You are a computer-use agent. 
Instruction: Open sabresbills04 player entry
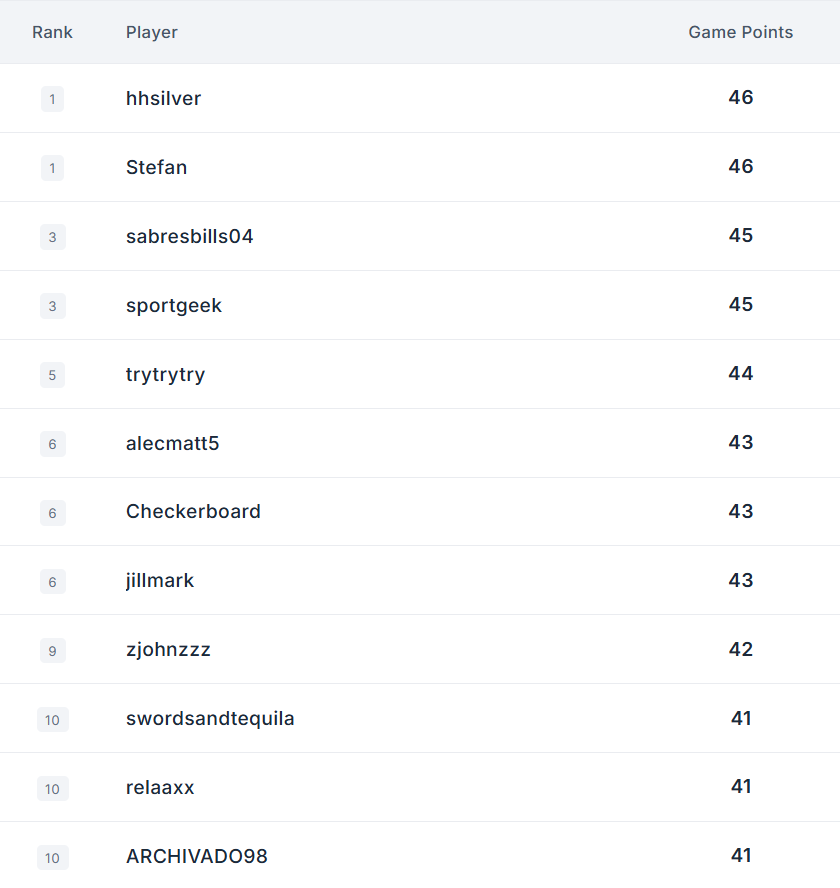pyautogui.click(x=189, y=237)
